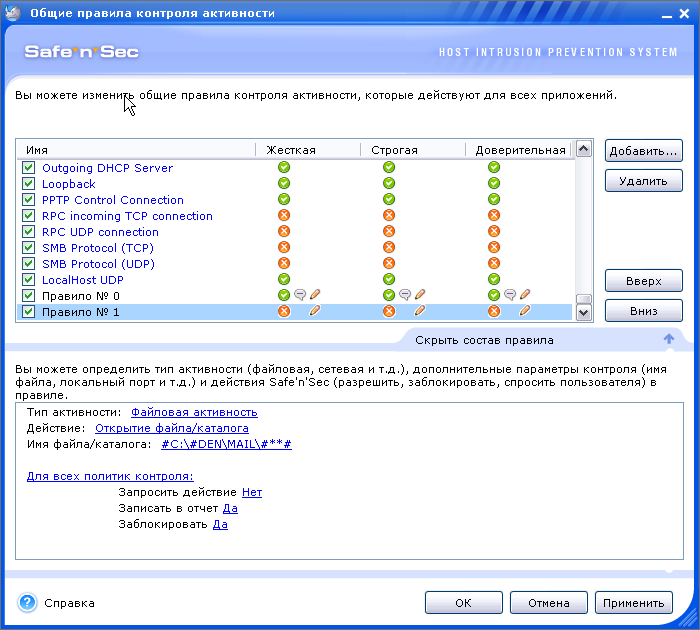Click the Применить button
This screenshot has height=630, width=700.
tap(634, 603)
